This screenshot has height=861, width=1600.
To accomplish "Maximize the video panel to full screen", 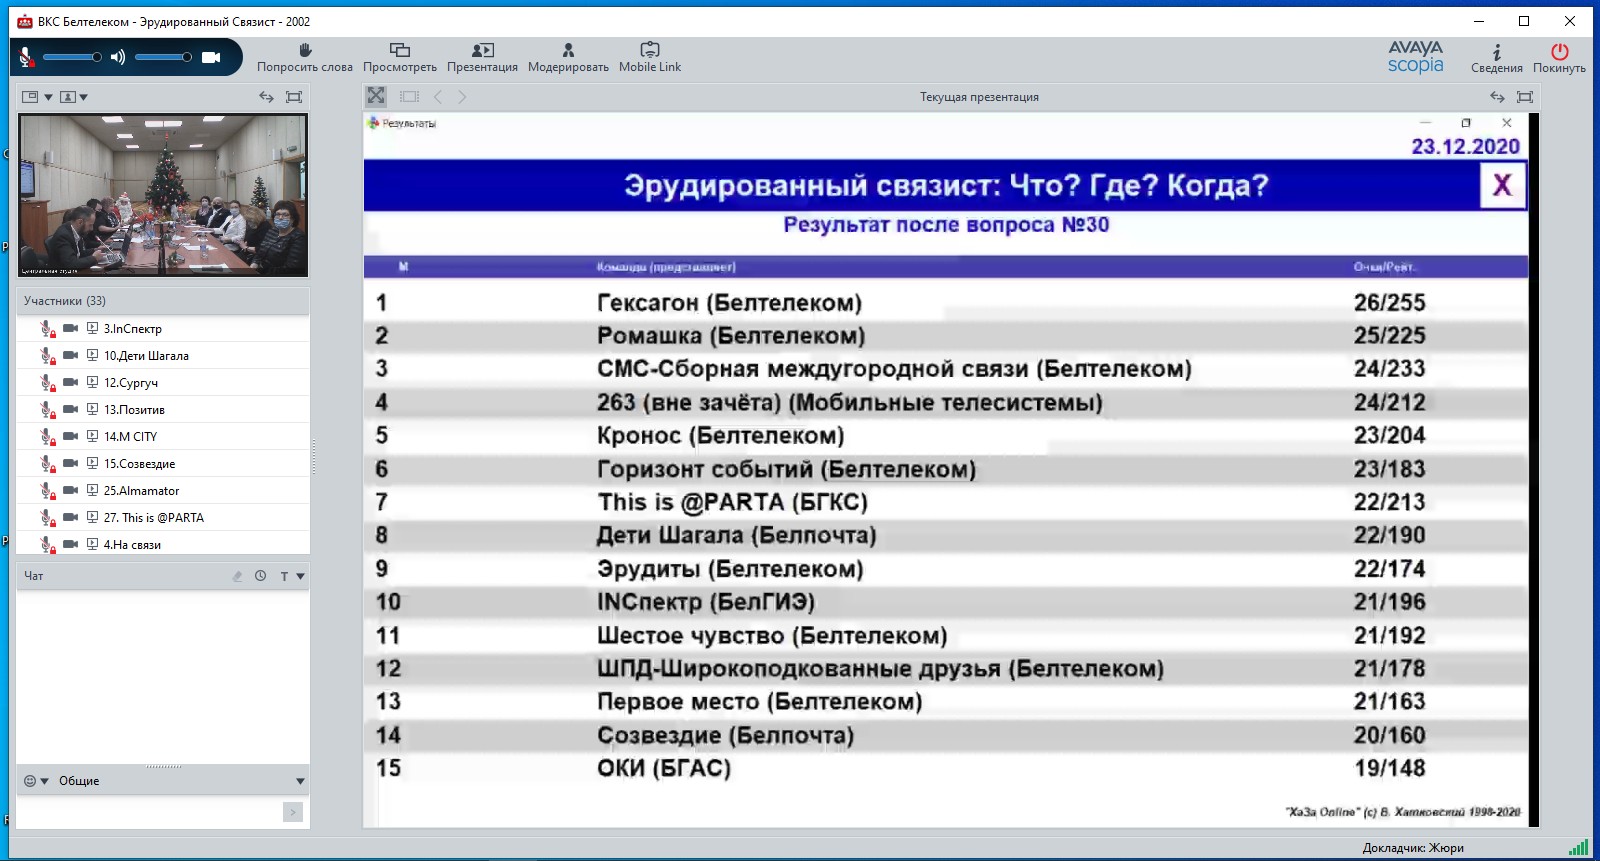I will coord(294,97).
